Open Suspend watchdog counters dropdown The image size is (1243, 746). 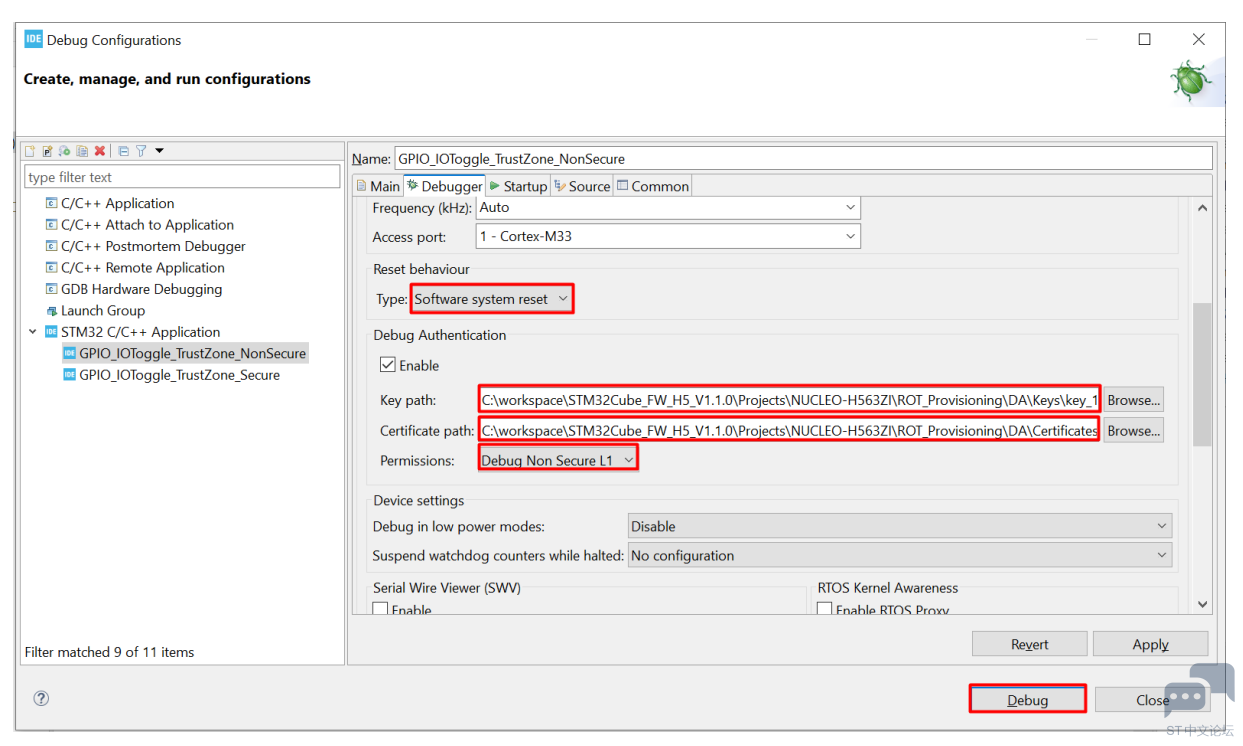[900, 555]
